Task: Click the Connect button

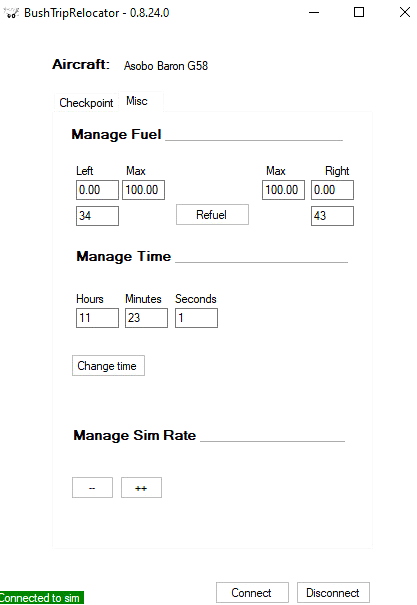Action: click(252, 592)
